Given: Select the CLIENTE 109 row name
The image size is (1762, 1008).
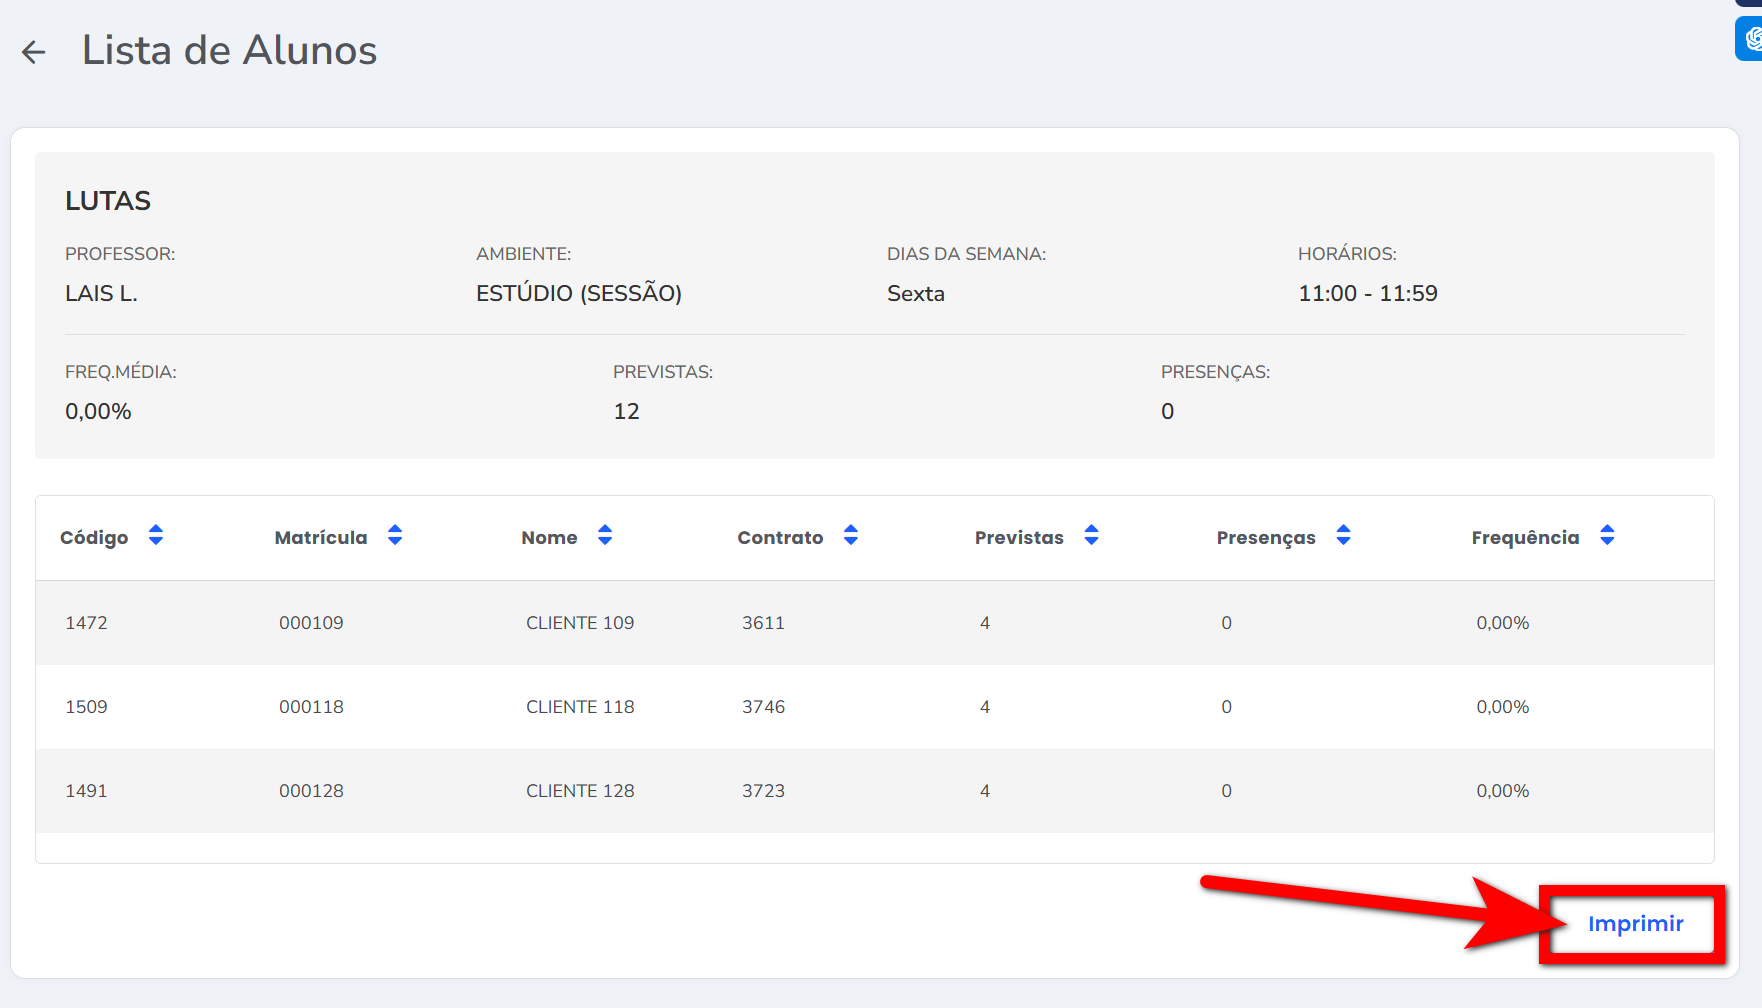Looking at the screenshot, I should pos(580,623).
